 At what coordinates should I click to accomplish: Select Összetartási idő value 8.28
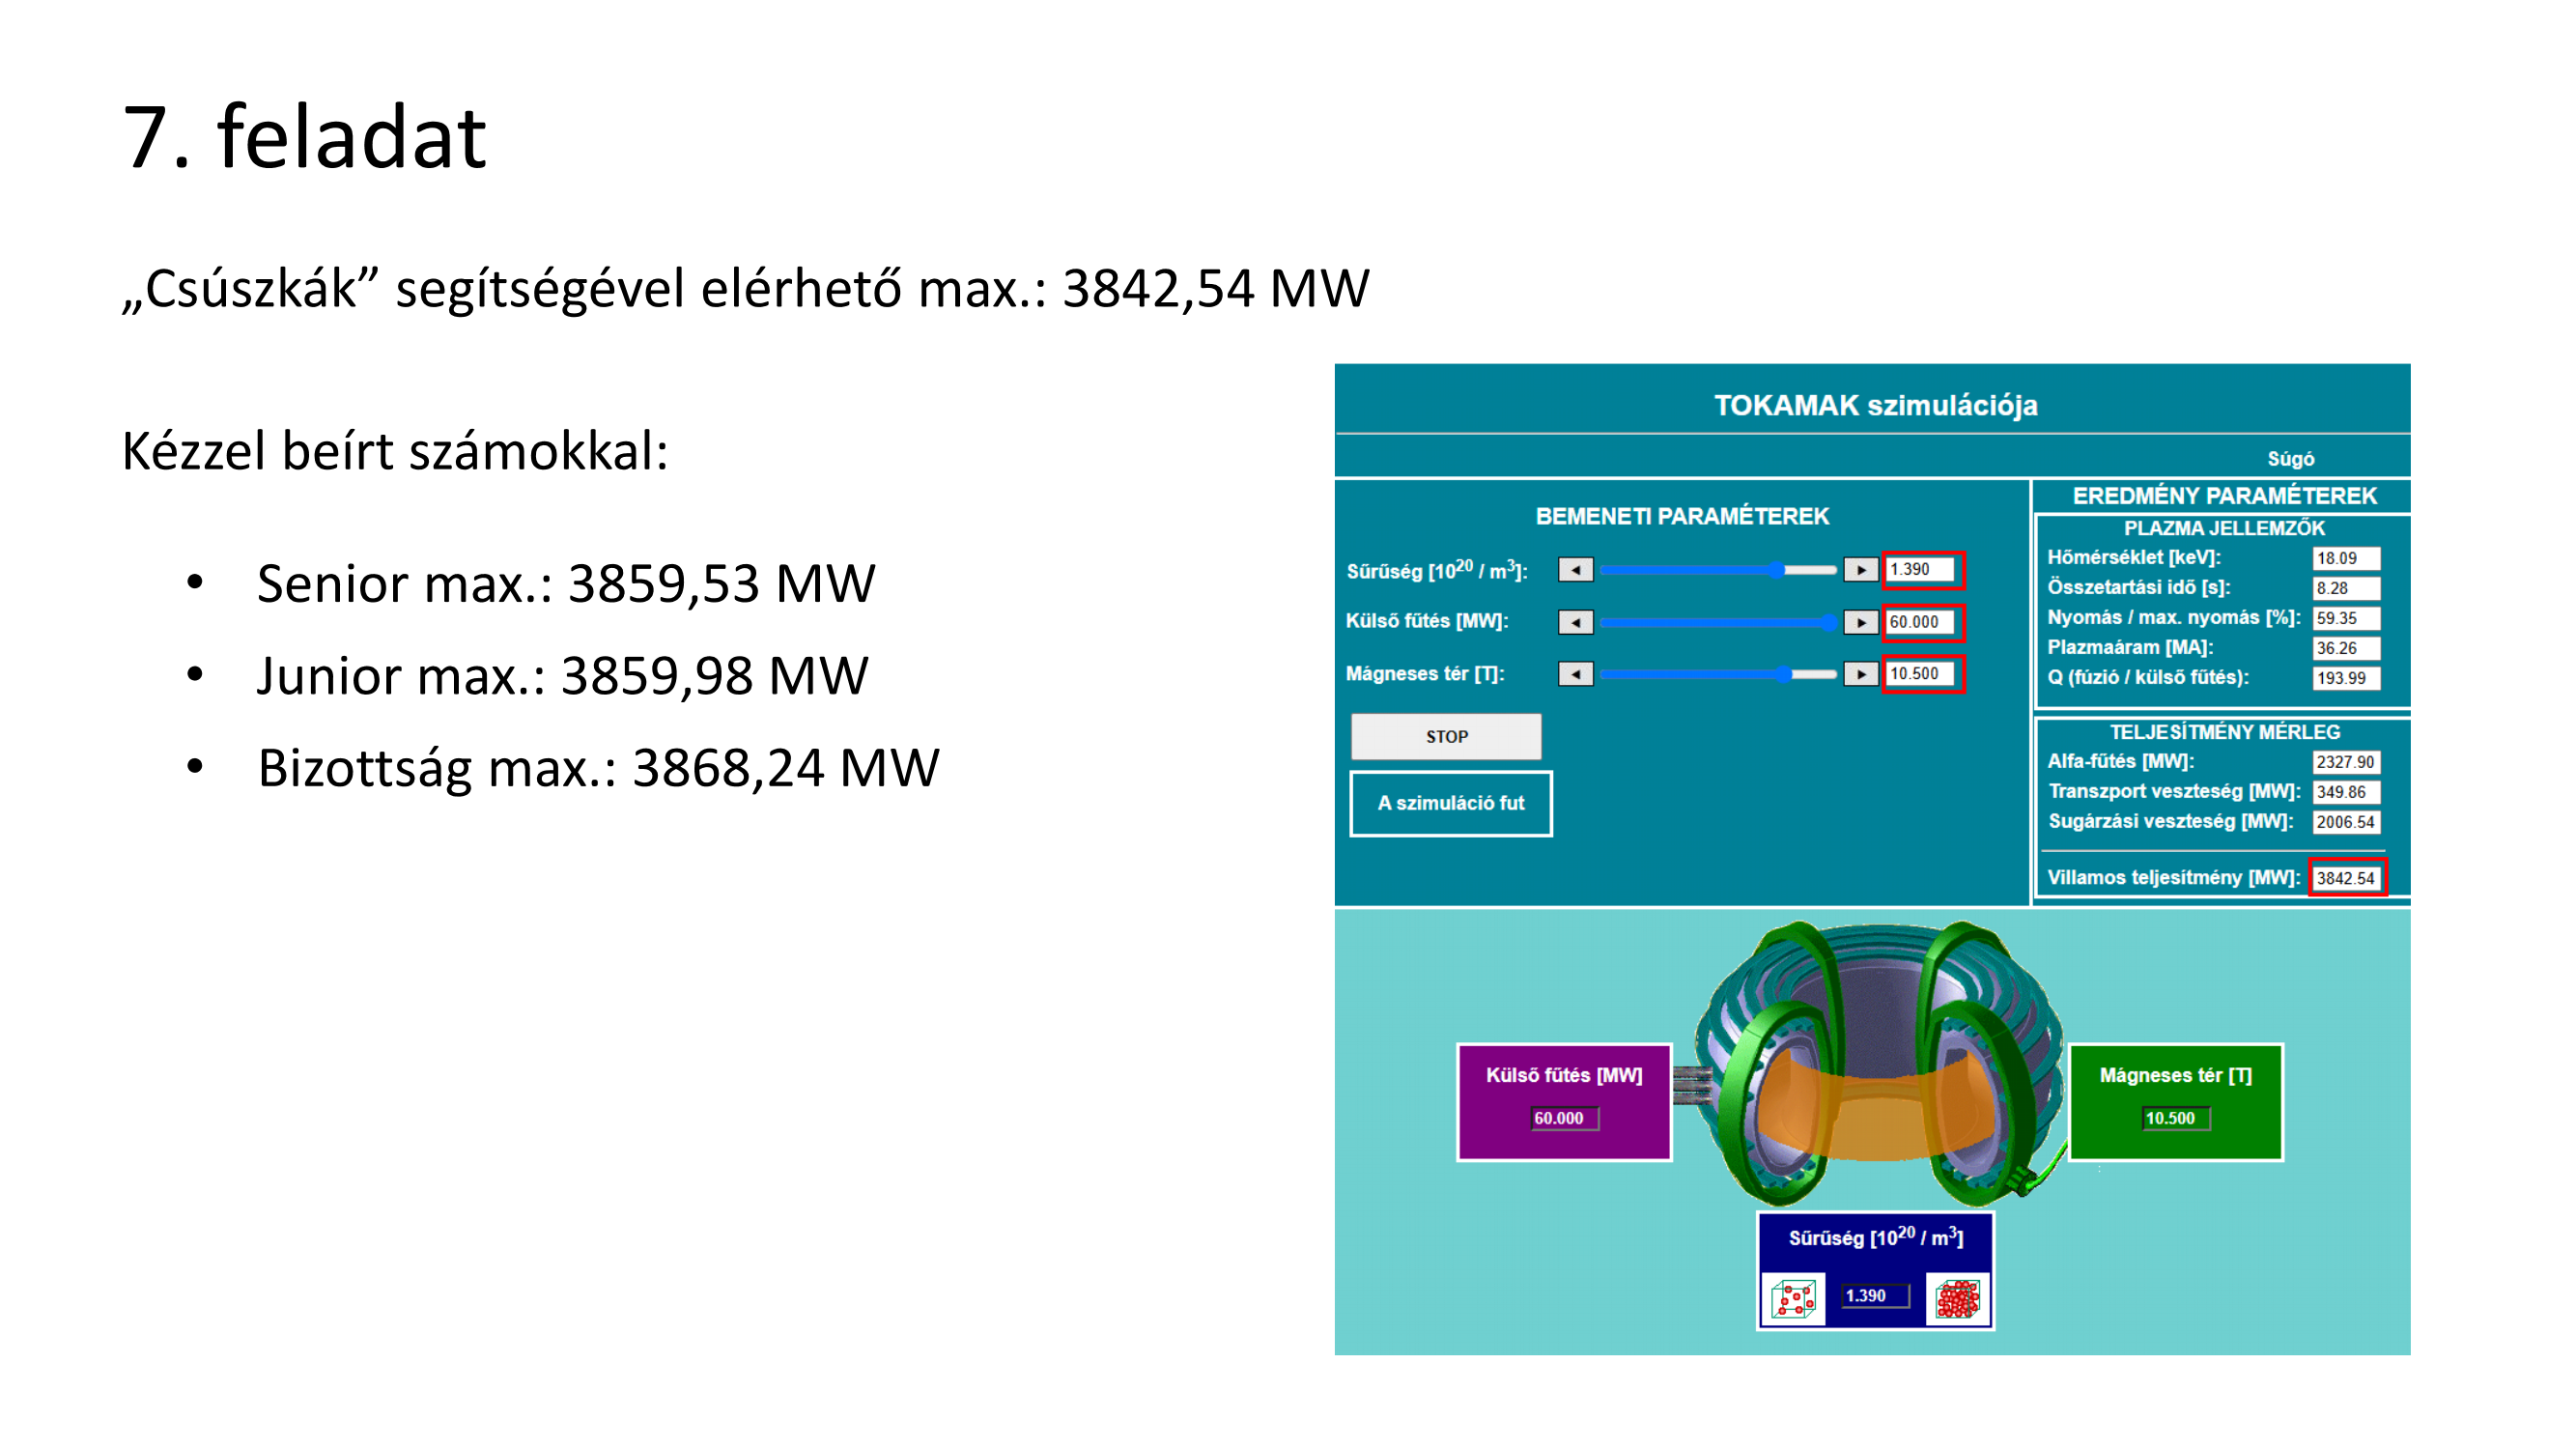click(x=2346, y=588)
